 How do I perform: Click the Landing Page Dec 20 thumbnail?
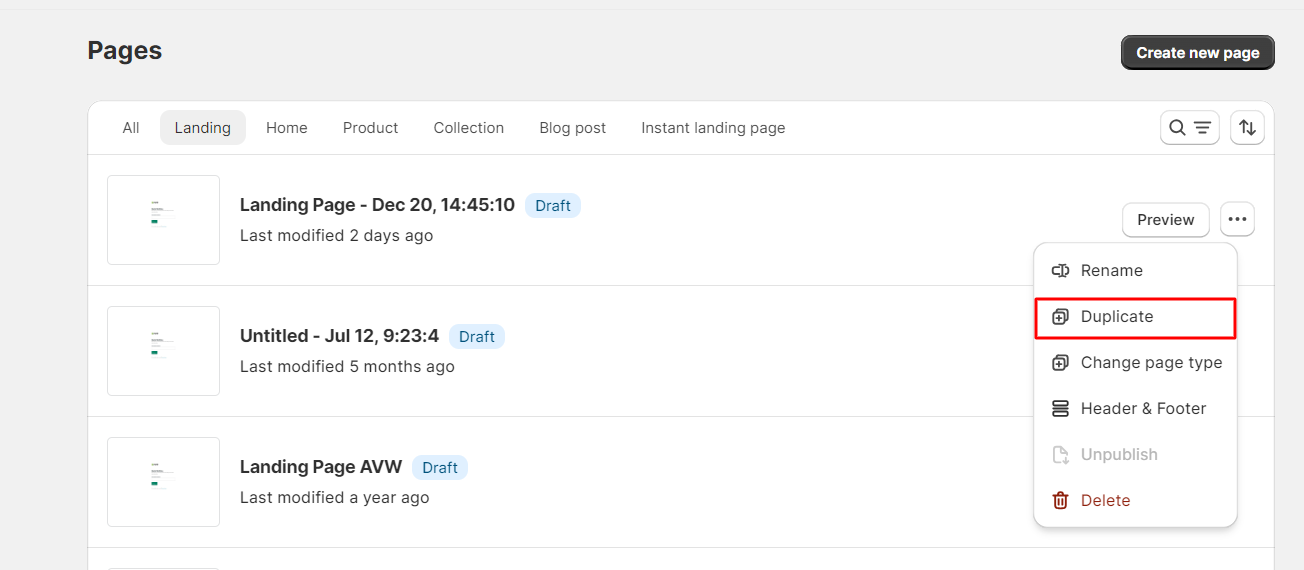point(163,220)
